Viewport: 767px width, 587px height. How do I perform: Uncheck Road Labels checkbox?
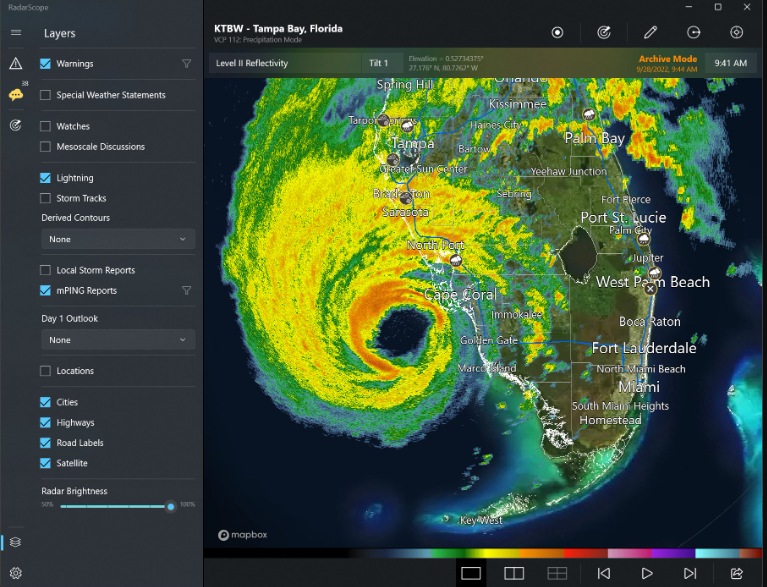tap(45, 443)
